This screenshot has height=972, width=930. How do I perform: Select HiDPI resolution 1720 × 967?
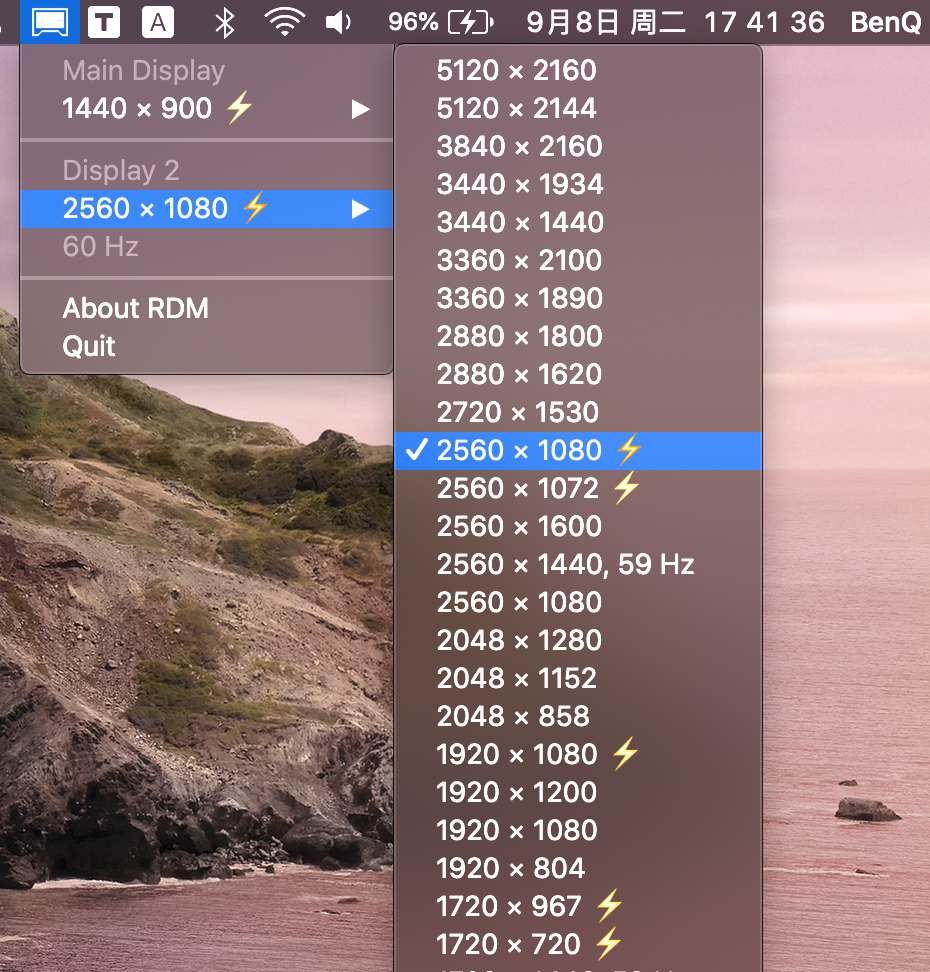tap(578, 906)
